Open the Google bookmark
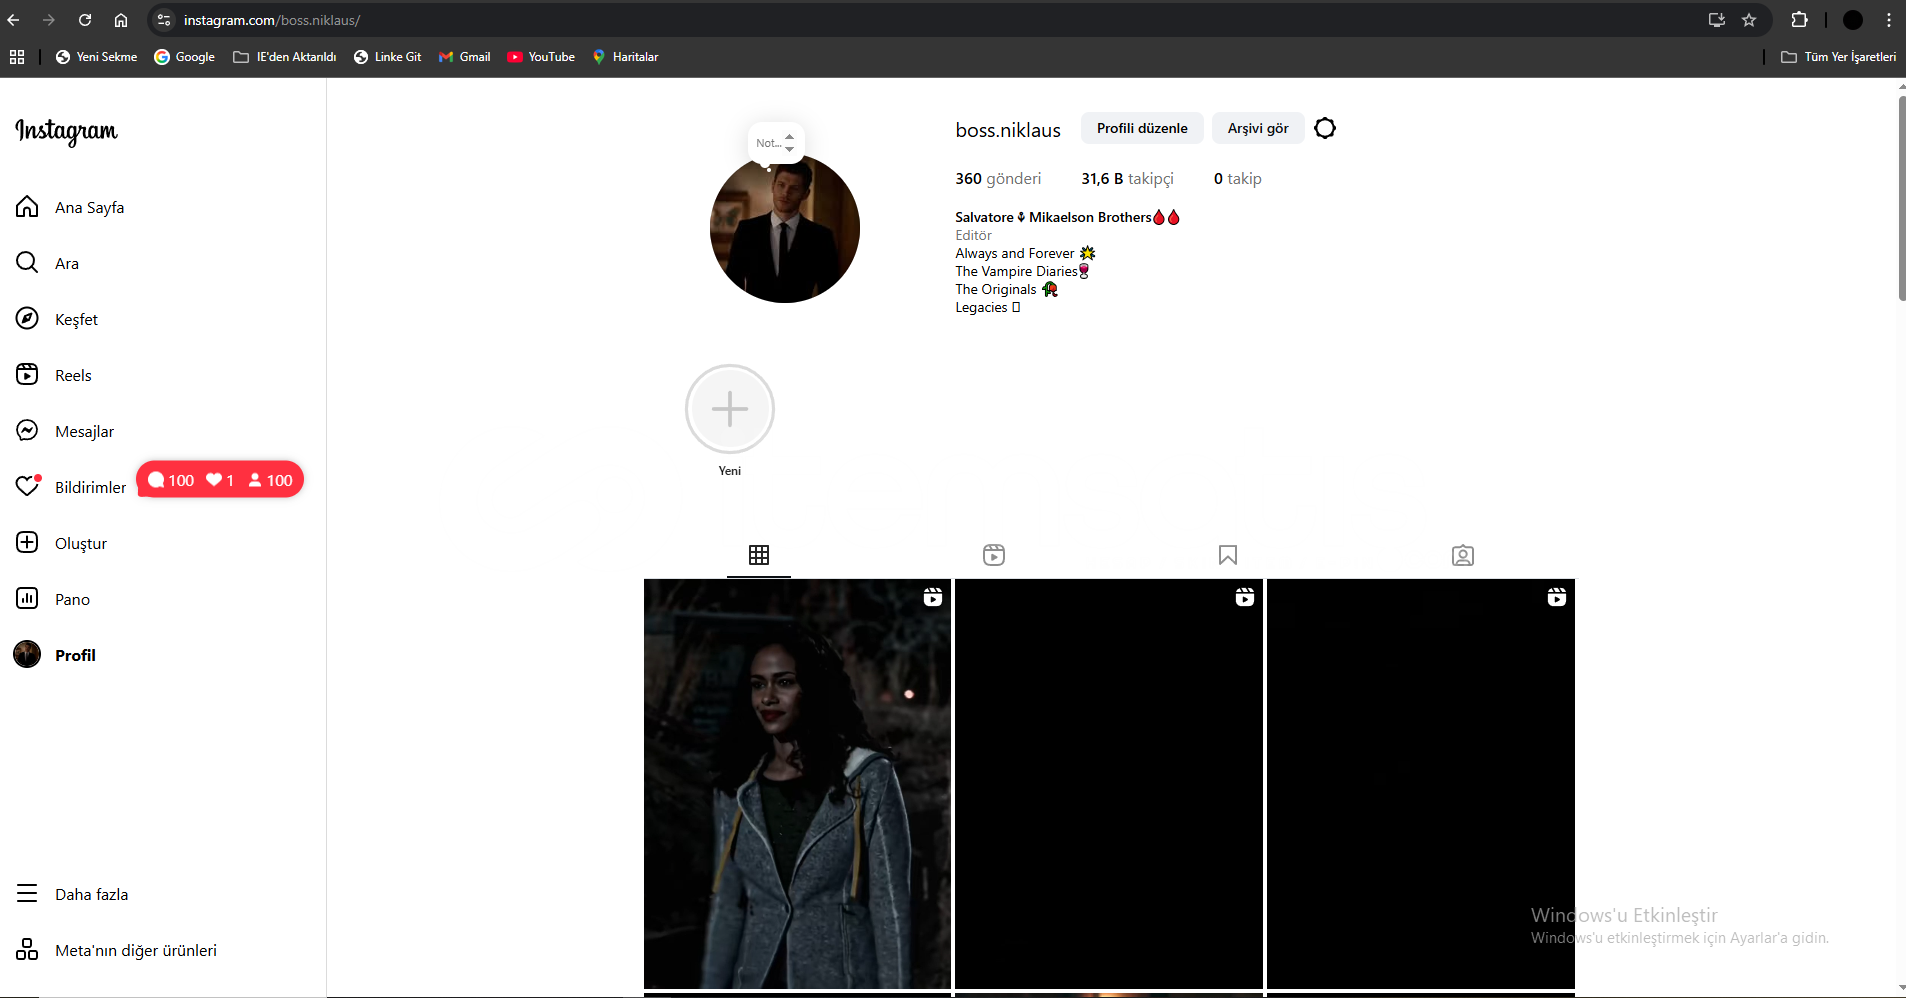The height and width of the screenshot is (998, 1906). click(x=185, y=57)
